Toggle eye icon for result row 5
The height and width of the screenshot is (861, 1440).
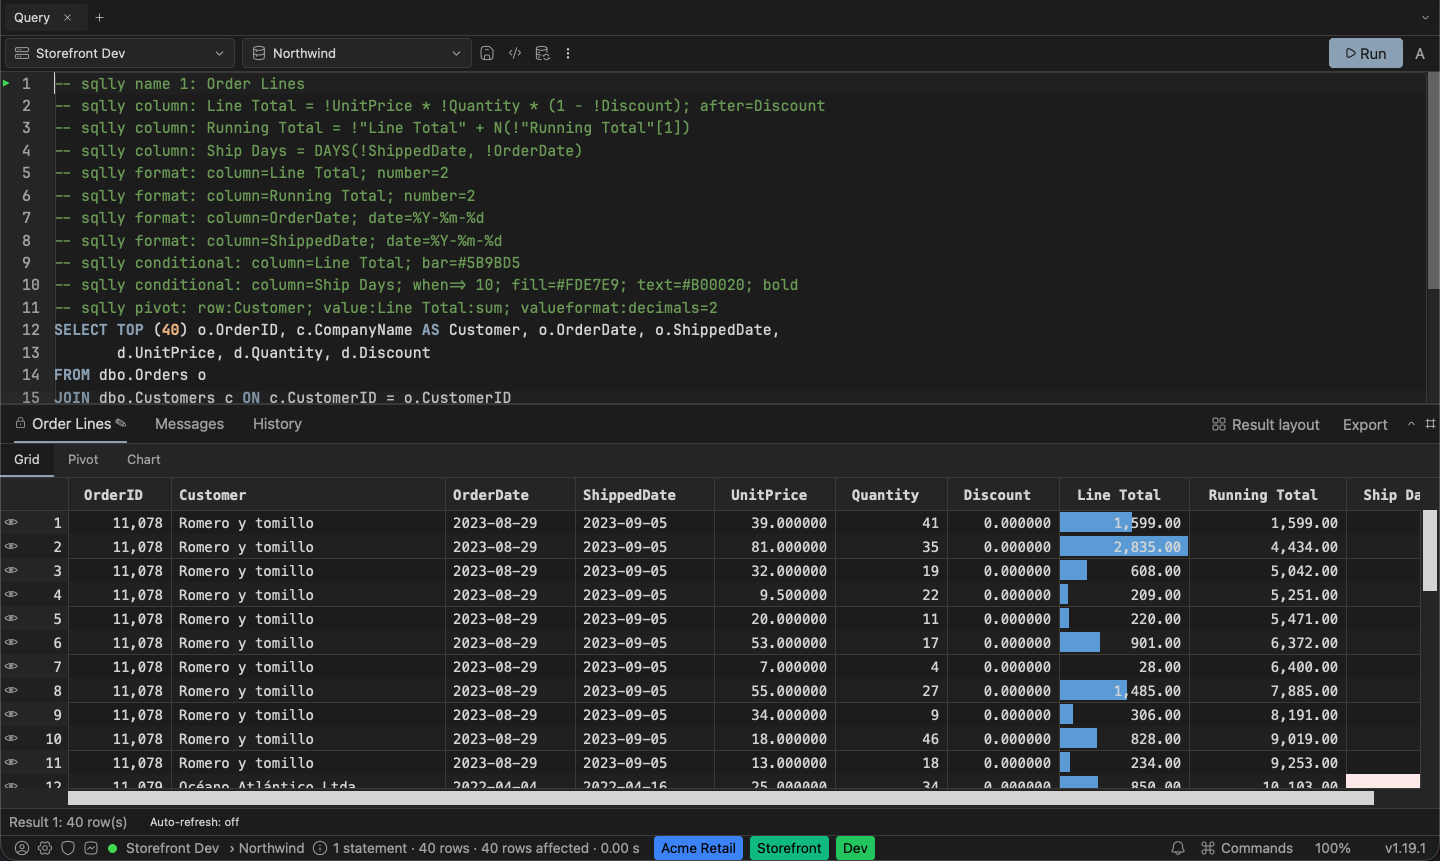(x=11, y=618)
